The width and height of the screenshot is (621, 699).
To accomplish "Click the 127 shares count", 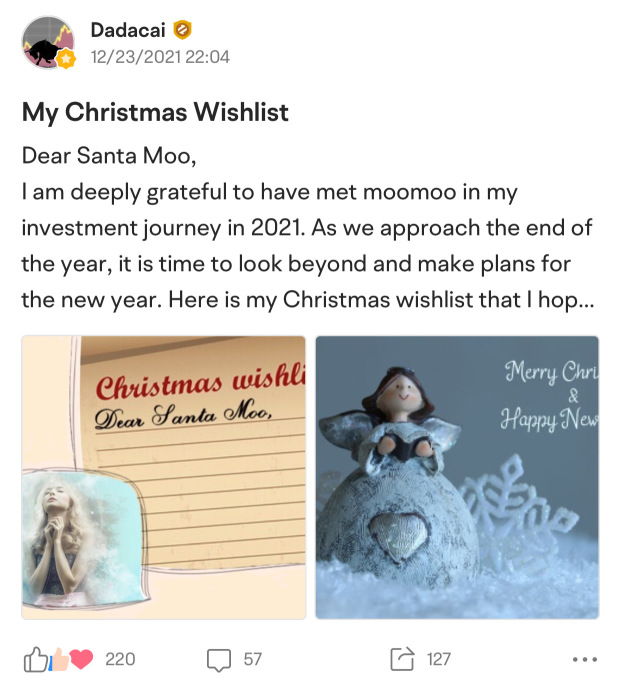I will tap(439, 659).
